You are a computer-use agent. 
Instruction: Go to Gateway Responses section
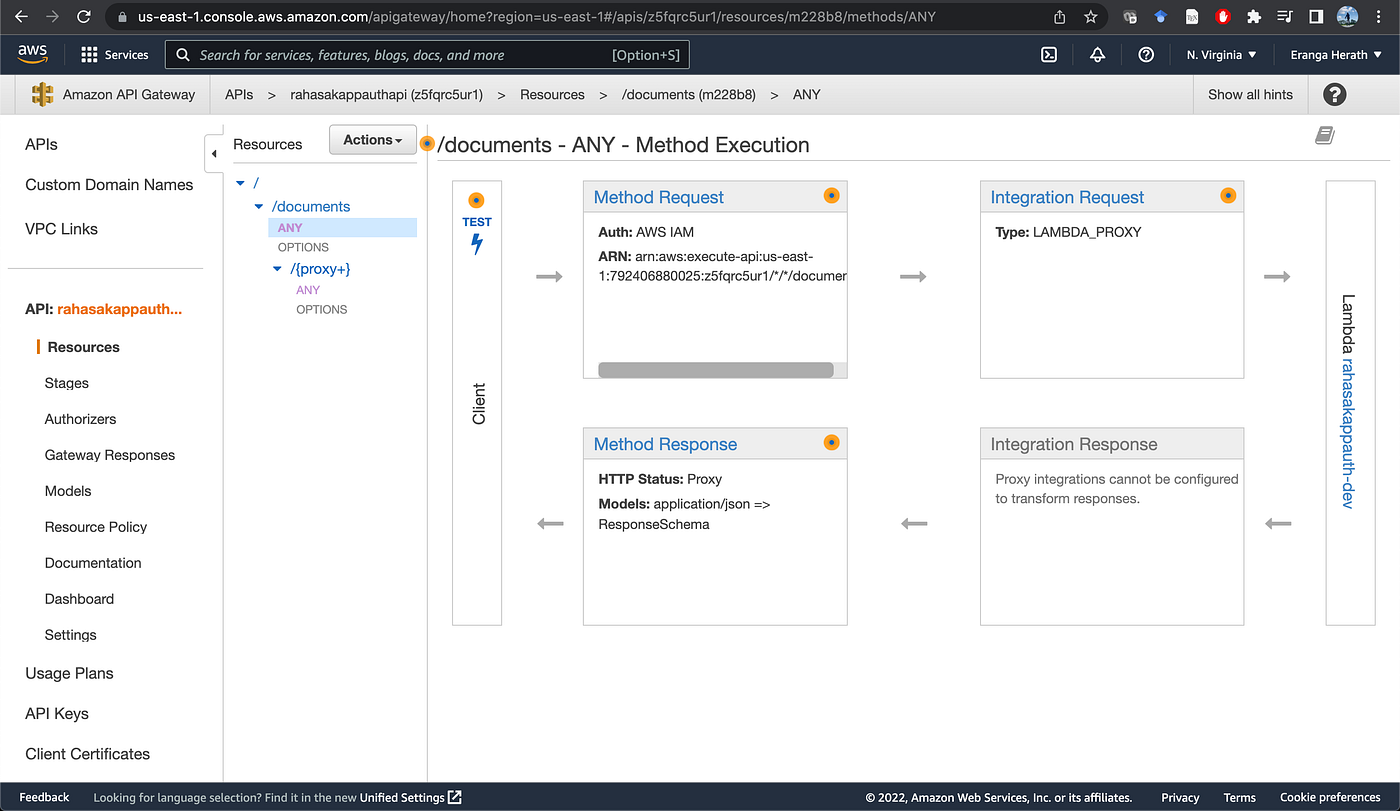click(x=110, y=455)
